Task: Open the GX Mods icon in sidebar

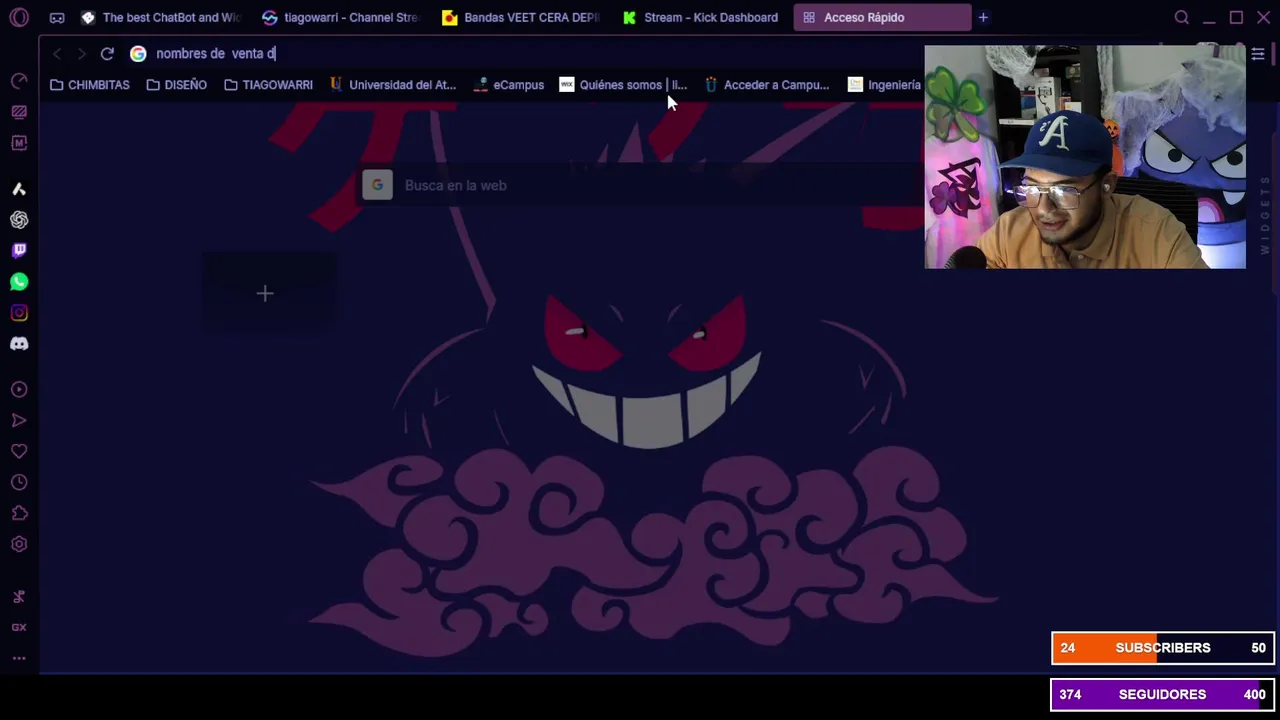Action: coord(19,143)
